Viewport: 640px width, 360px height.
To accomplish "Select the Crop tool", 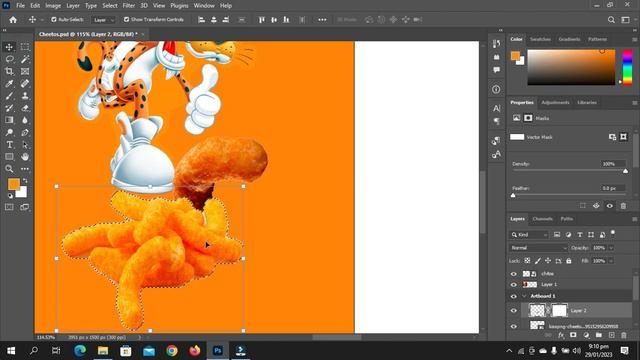I will (9, 71).
